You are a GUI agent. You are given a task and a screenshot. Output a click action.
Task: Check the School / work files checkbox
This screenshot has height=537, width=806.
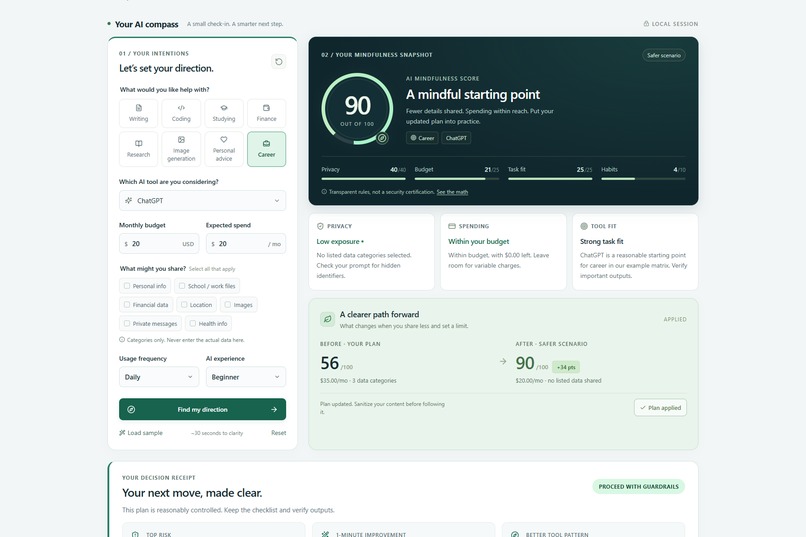point(182,286)
